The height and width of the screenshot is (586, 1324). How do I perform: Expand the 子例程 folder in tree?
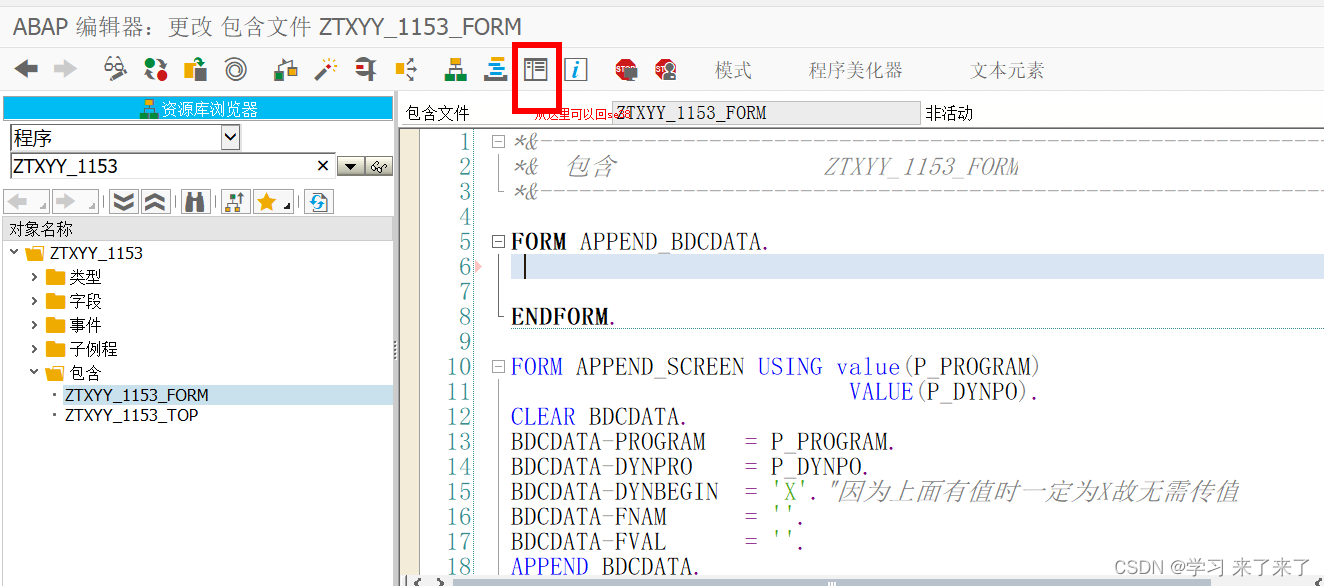(34, 349)
